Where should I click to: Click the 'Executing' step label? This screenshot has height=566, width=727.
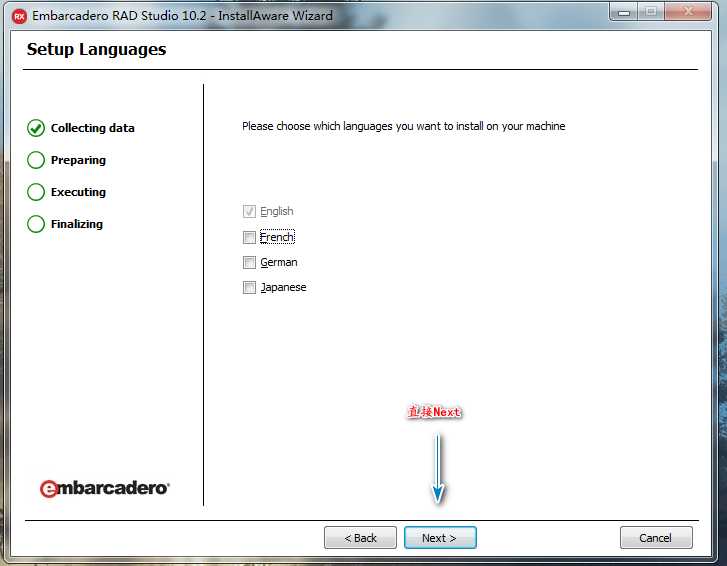[78, 192]
